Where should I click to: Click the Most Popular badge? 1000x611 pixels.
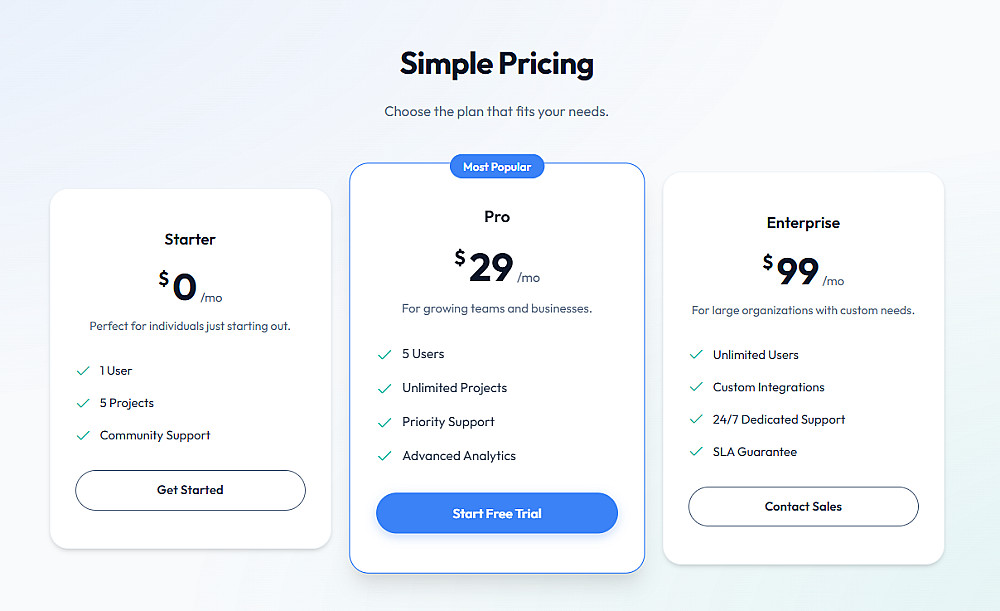click(x=497, y=167)
